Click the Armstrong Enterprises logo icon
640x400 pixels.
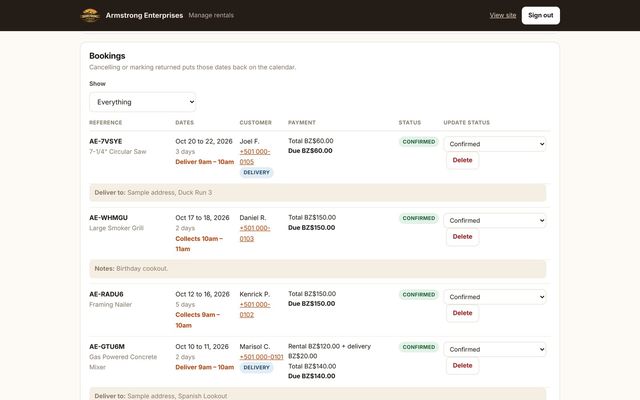(90, 16)
